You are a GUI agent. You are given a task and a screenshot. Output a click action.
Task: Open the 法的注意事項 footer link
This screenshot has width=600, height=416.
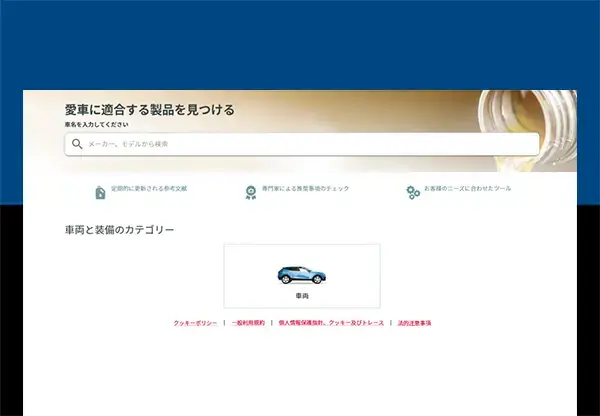[414, 323]
